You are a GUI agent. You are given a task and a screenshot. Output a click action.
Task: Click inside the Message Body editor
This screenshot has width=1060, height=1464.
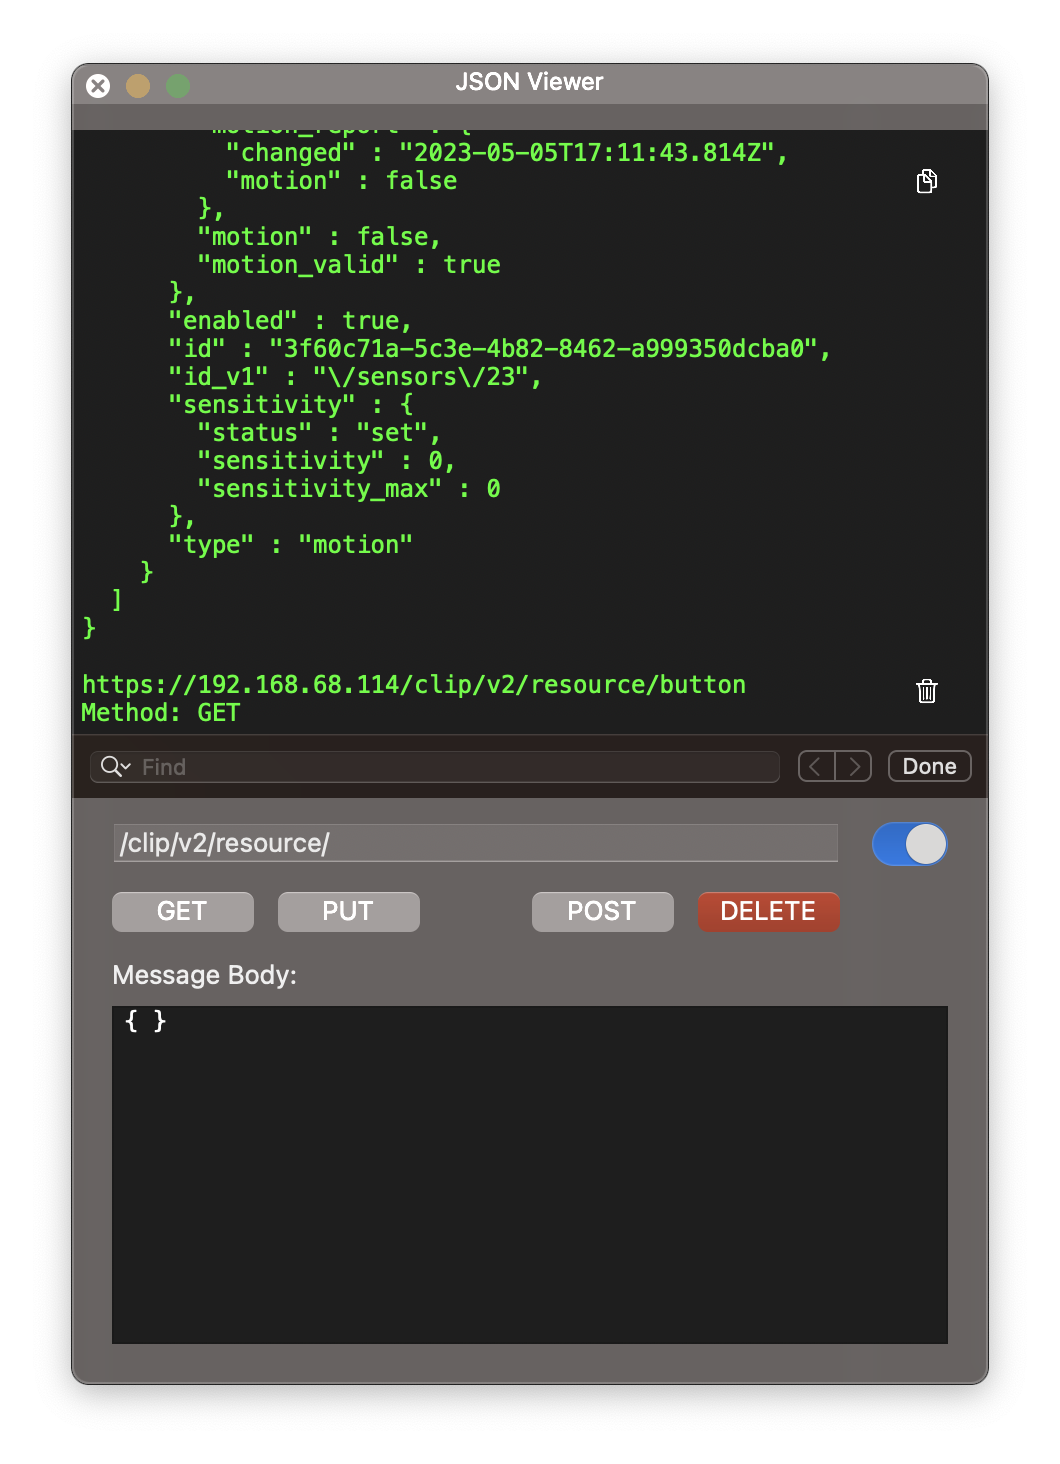click(x=530, y=1175)
